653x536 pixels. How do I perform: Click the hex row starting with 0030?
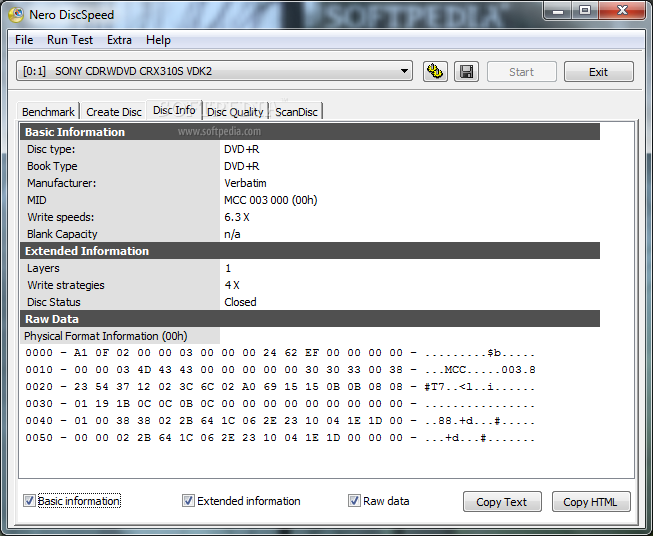[280, 404]
